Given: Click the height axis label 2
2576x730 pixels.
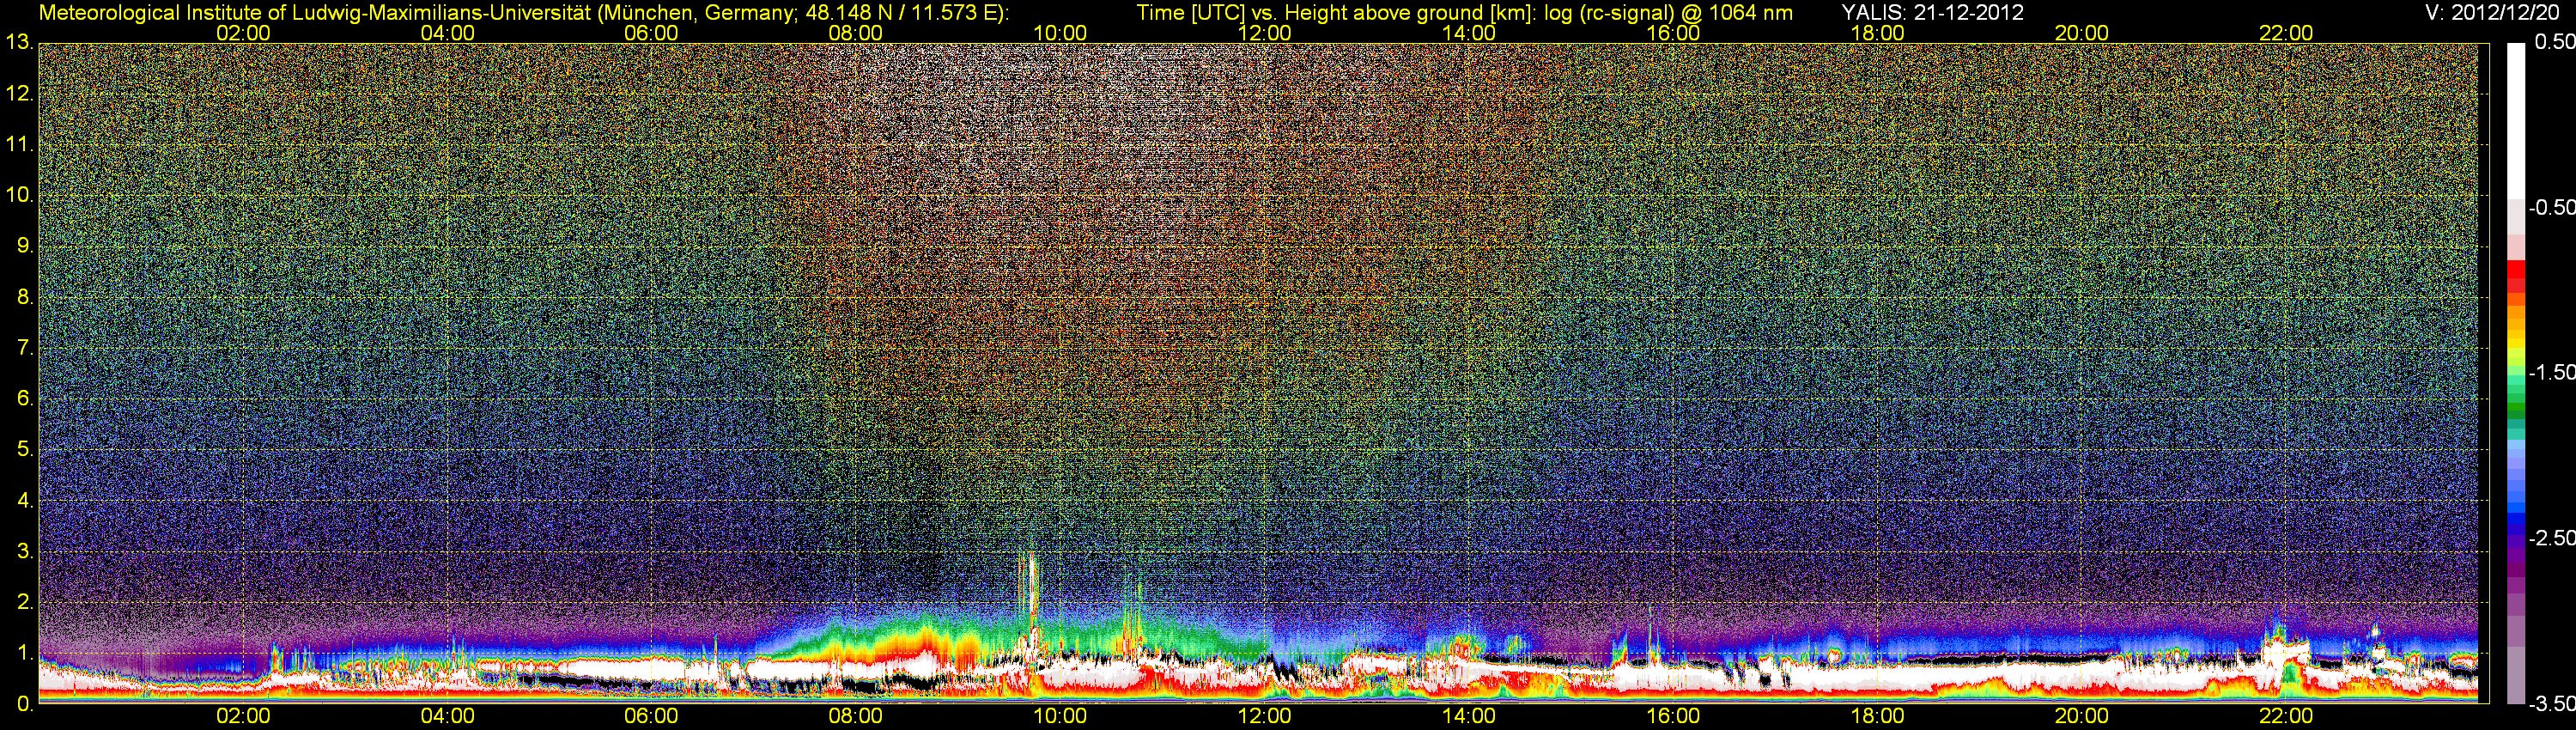Looking at the screenshot, I should [x=24, y=602].
